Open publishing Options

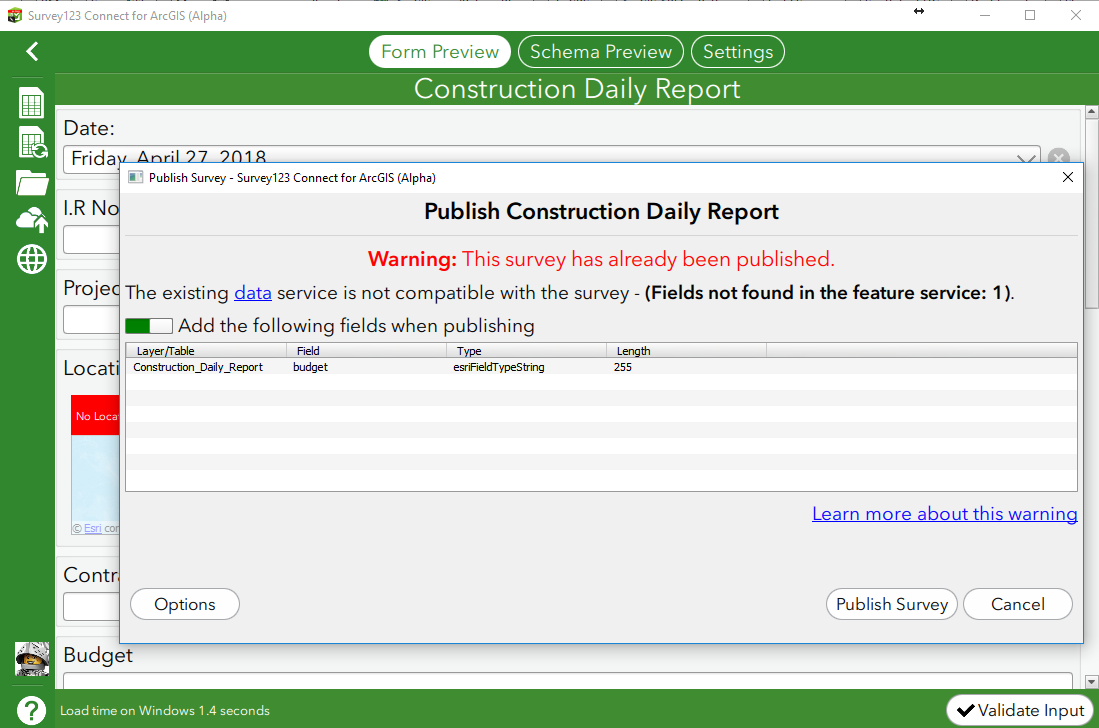click(185, 604)
